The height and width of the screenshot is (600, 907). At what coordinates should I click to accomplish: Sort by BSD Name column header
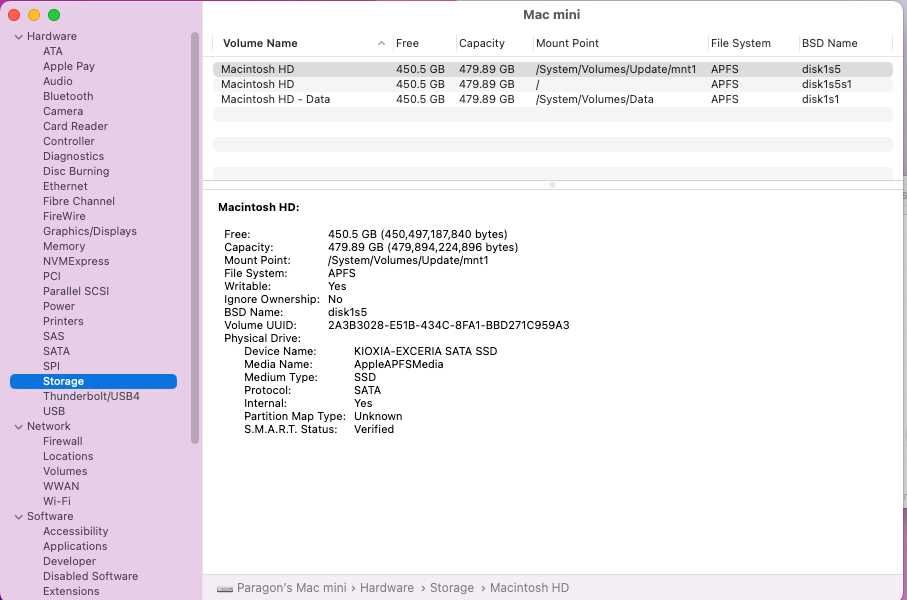(829, 43)
